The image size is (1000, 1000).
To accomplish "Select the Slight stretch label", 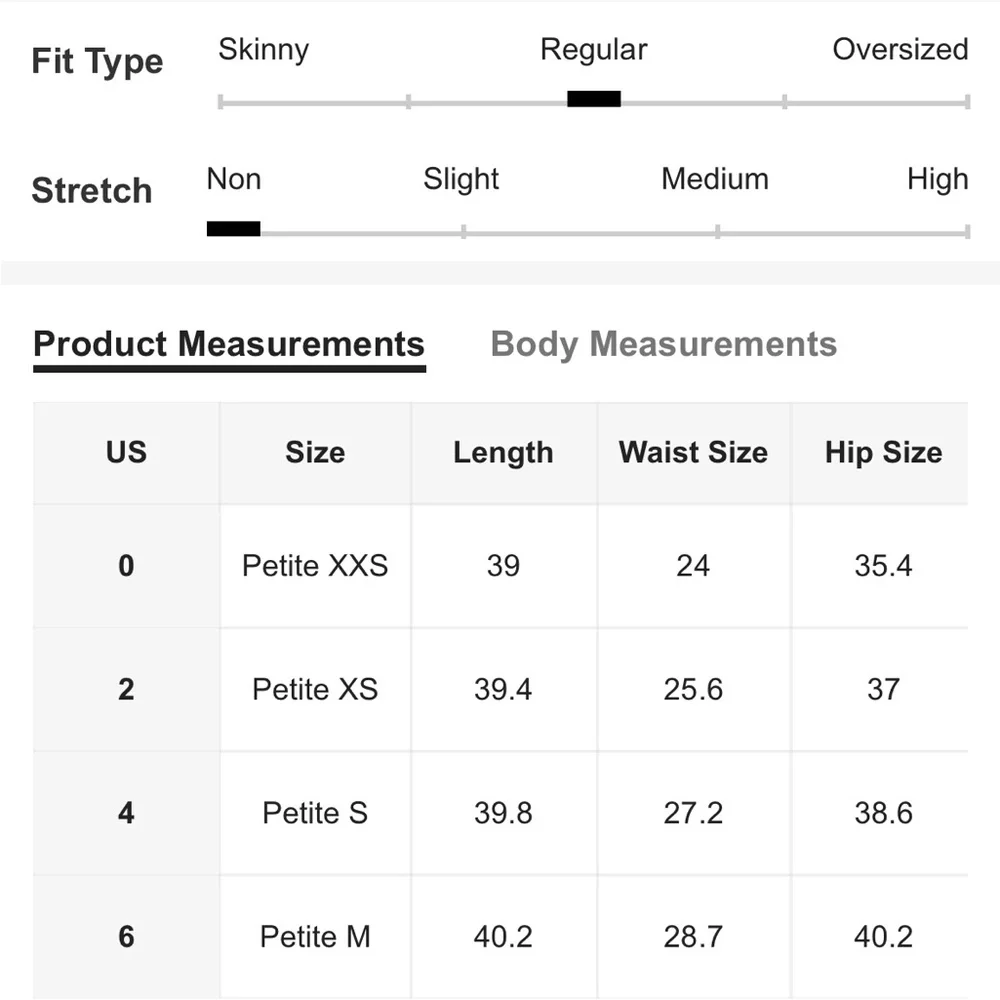I will pos(461,179).
